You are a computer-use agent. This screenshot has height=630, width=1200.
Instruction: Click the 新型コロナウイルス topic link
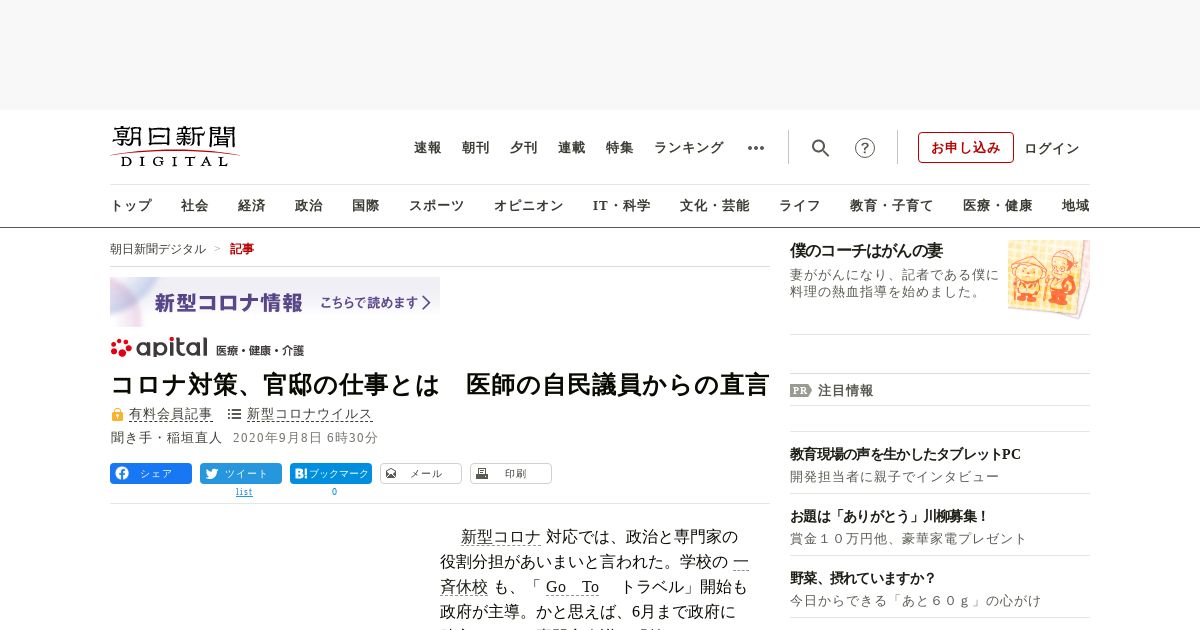[x=310, y=414]
